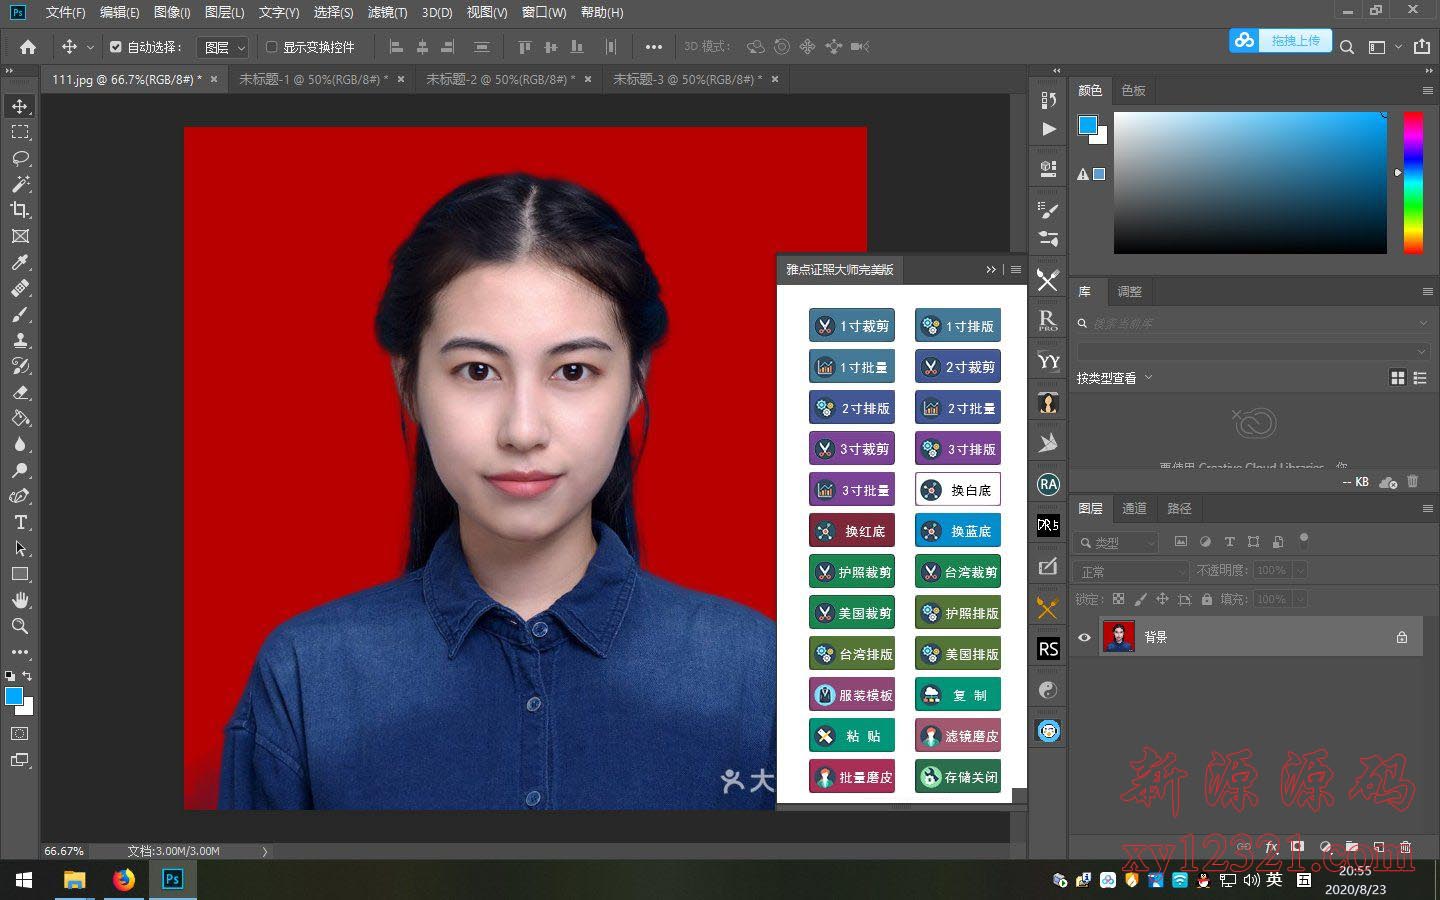Select the Eyedropper tool
This screenshot has width=1440, height=900.
[20, 262]
